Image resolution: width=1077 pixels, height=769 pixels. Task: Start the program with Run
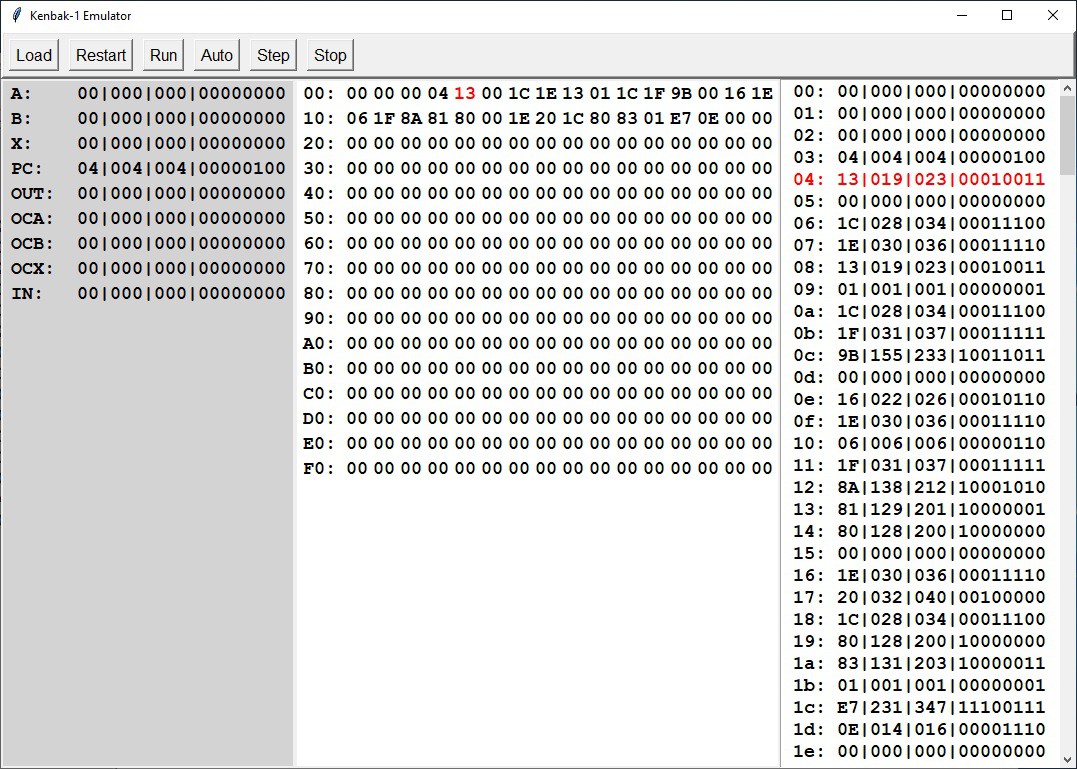pyautogui.click(x=163, y=55)
